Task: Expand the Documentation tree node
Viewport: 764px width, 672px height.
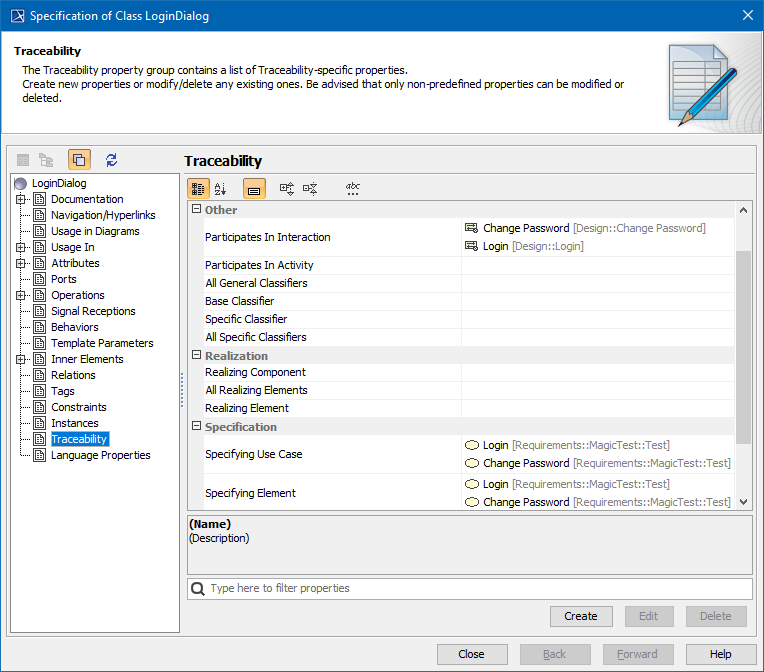Action: 21,199
